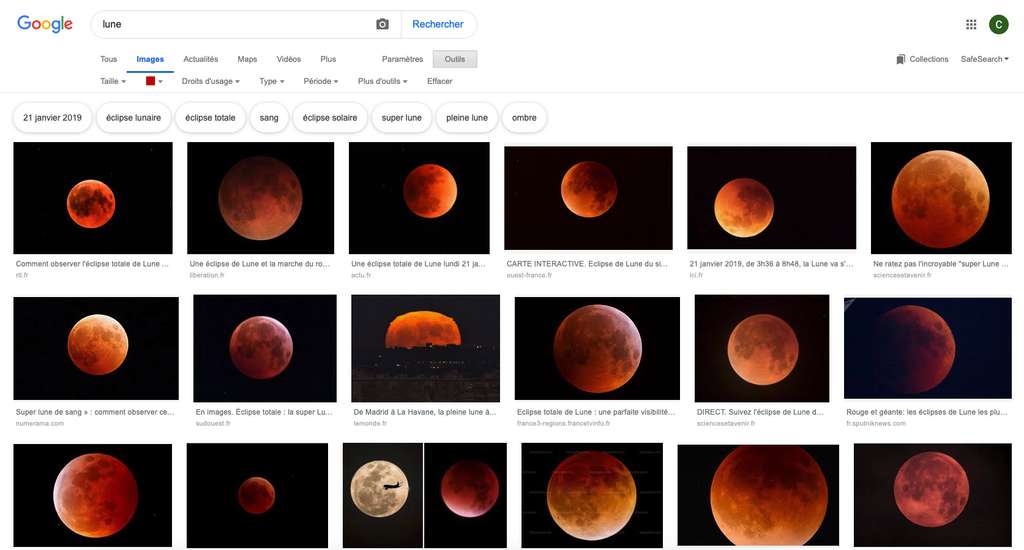Expand the Droits d'usage dropdown
The image size is (1024, 550).
click(x=210, y=81)
